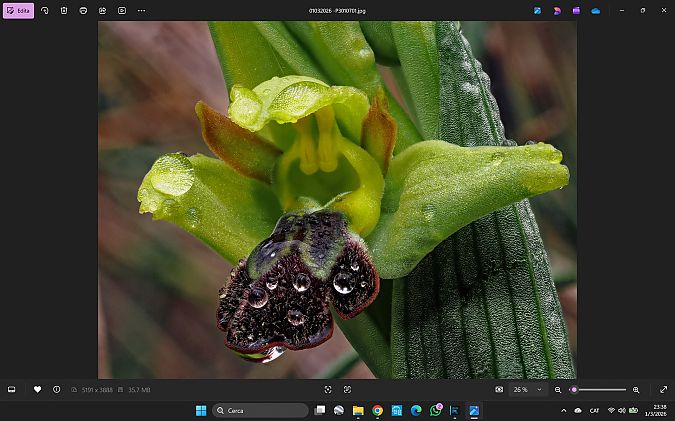Open the three-dots more options menu

point(141,10)
